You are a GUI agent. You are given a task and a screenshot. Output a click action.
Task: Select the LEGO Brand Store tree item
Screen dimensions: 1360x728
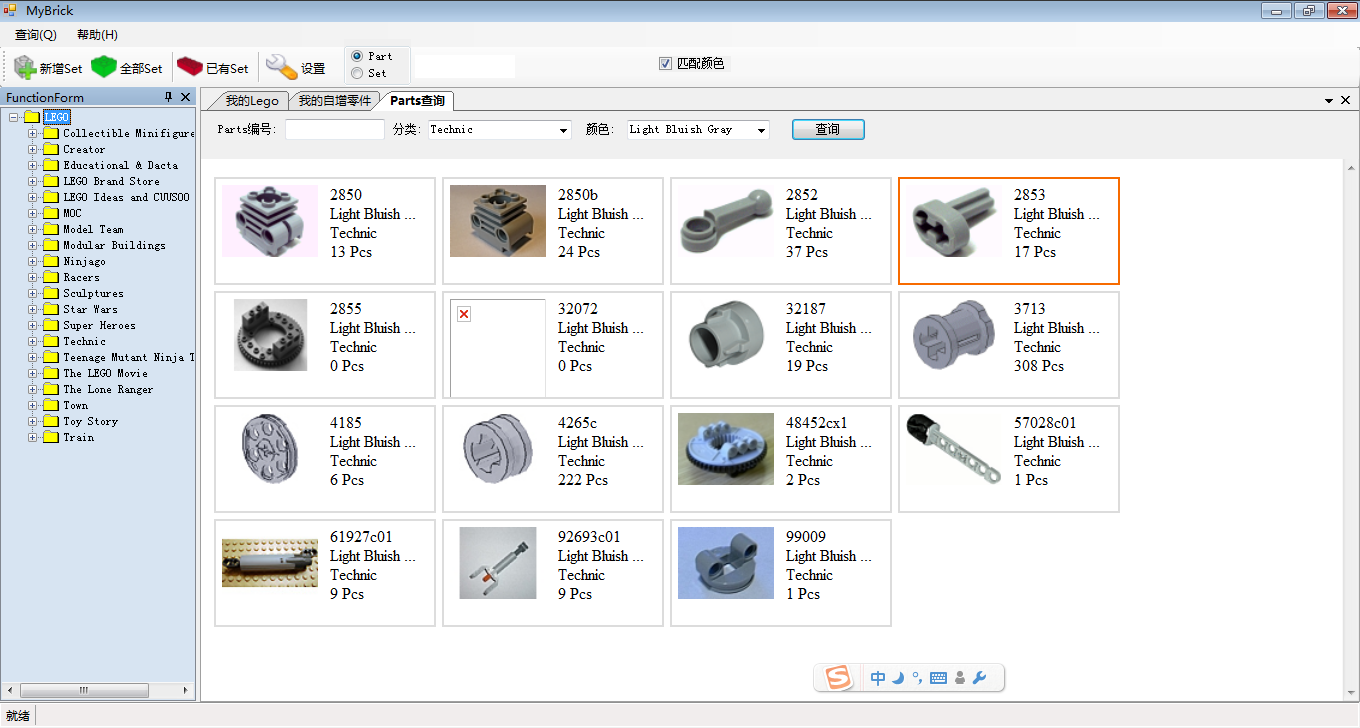112,181
